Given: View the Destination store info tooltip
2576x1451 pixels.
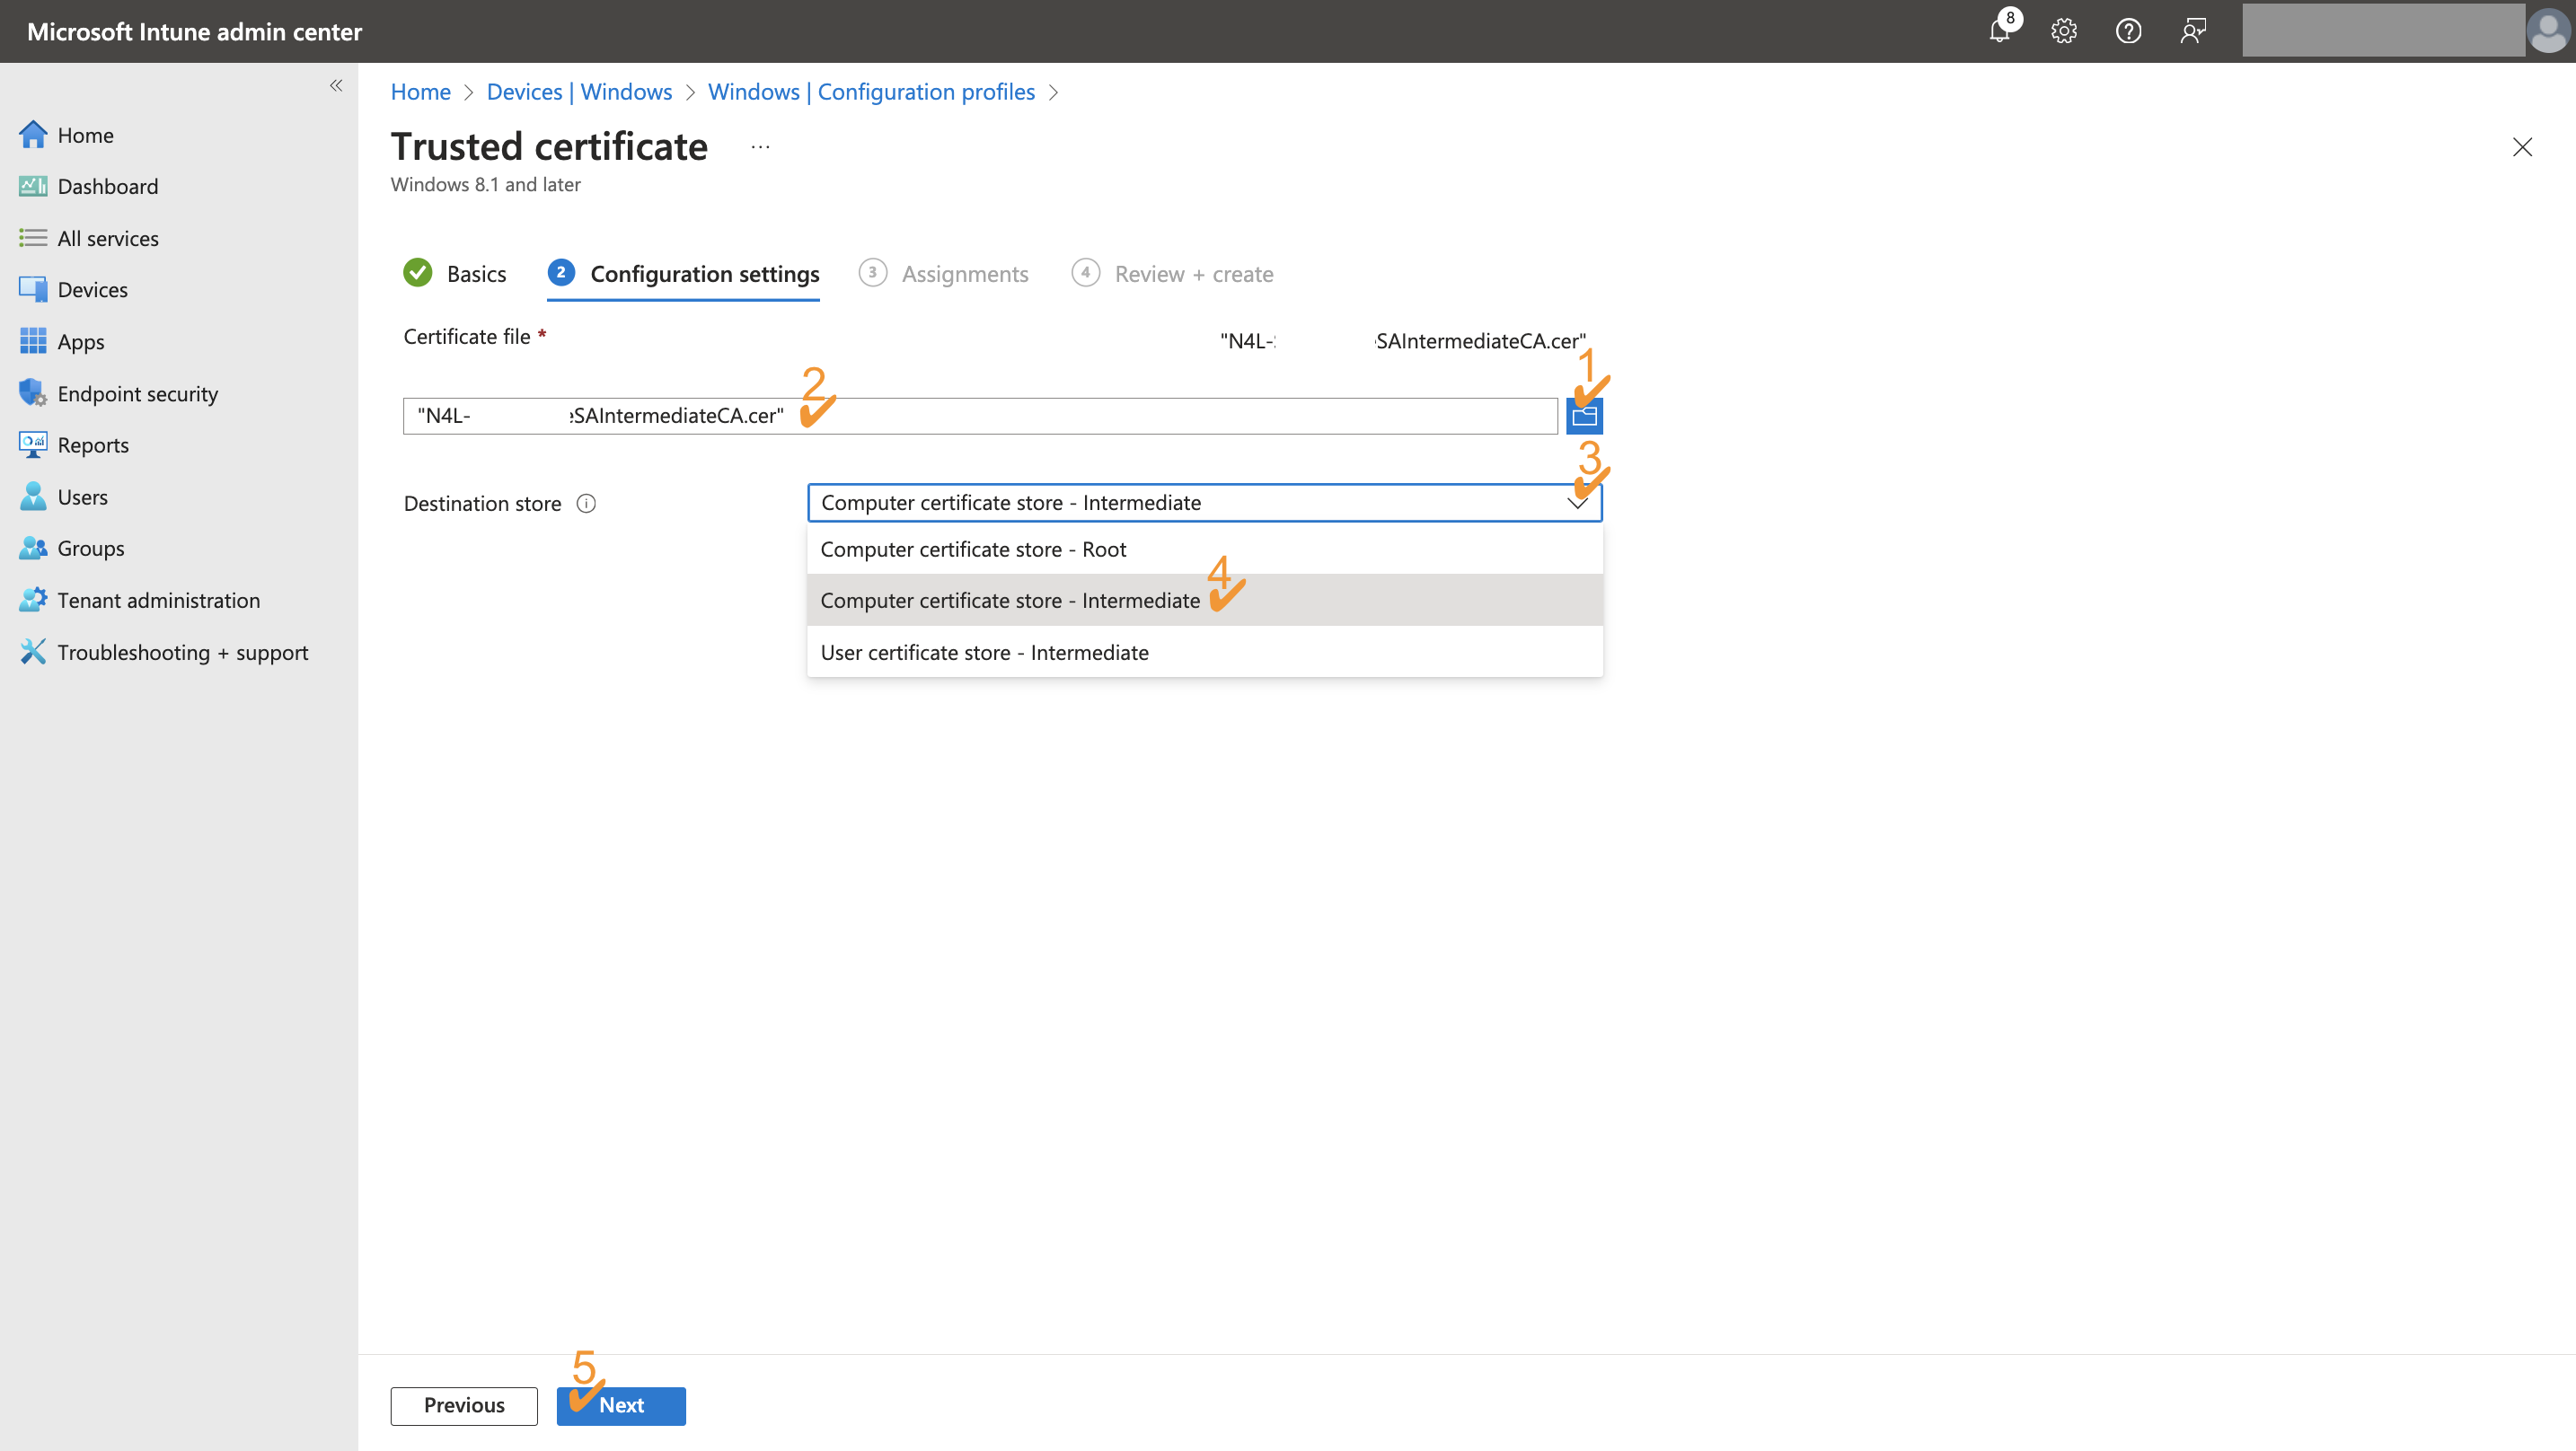Looking at the screenshot, I should click(586, 503).
